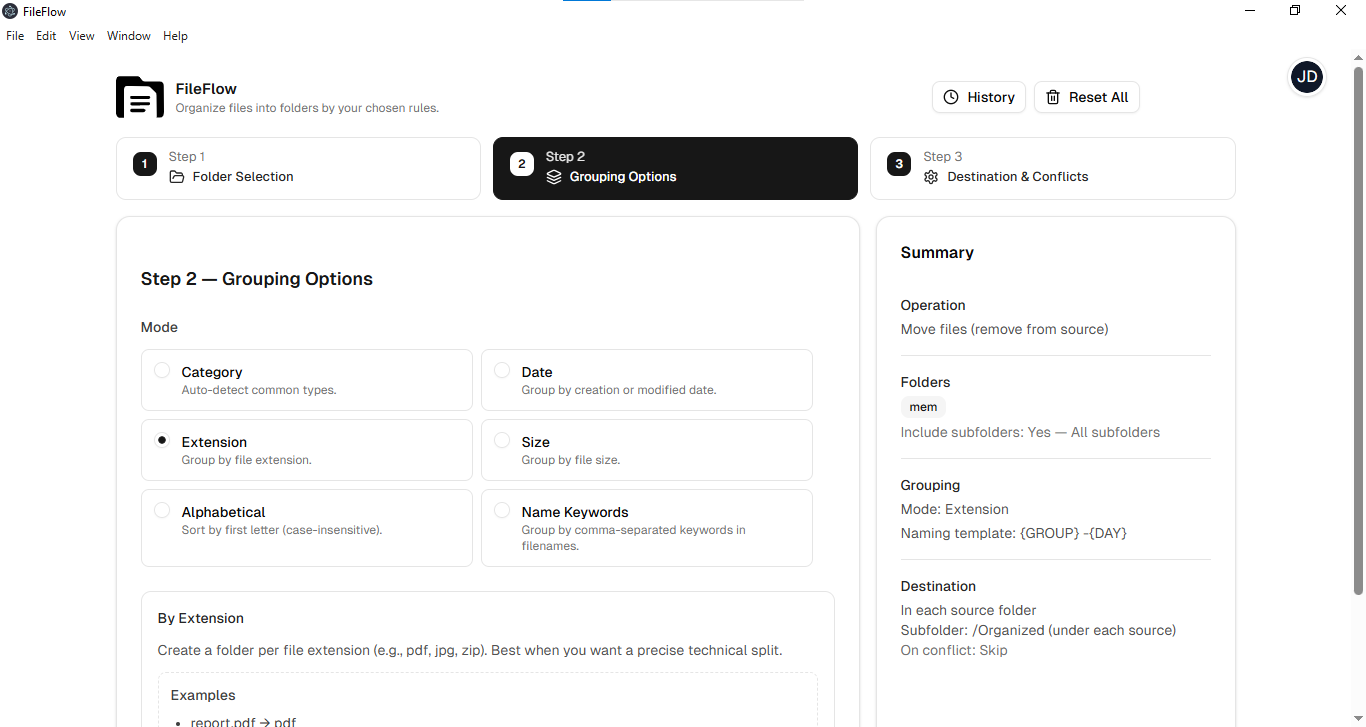Viewport: 1366px width, 727px height.
Task: Click the History button
Action: (979, 97)
